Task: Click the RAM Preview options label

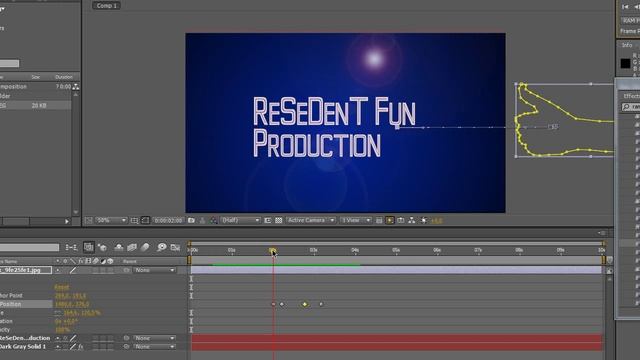Action: (631, 20)
